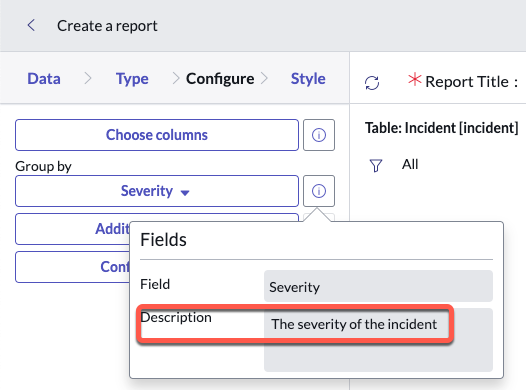Click the Fields popover heading

163,240
